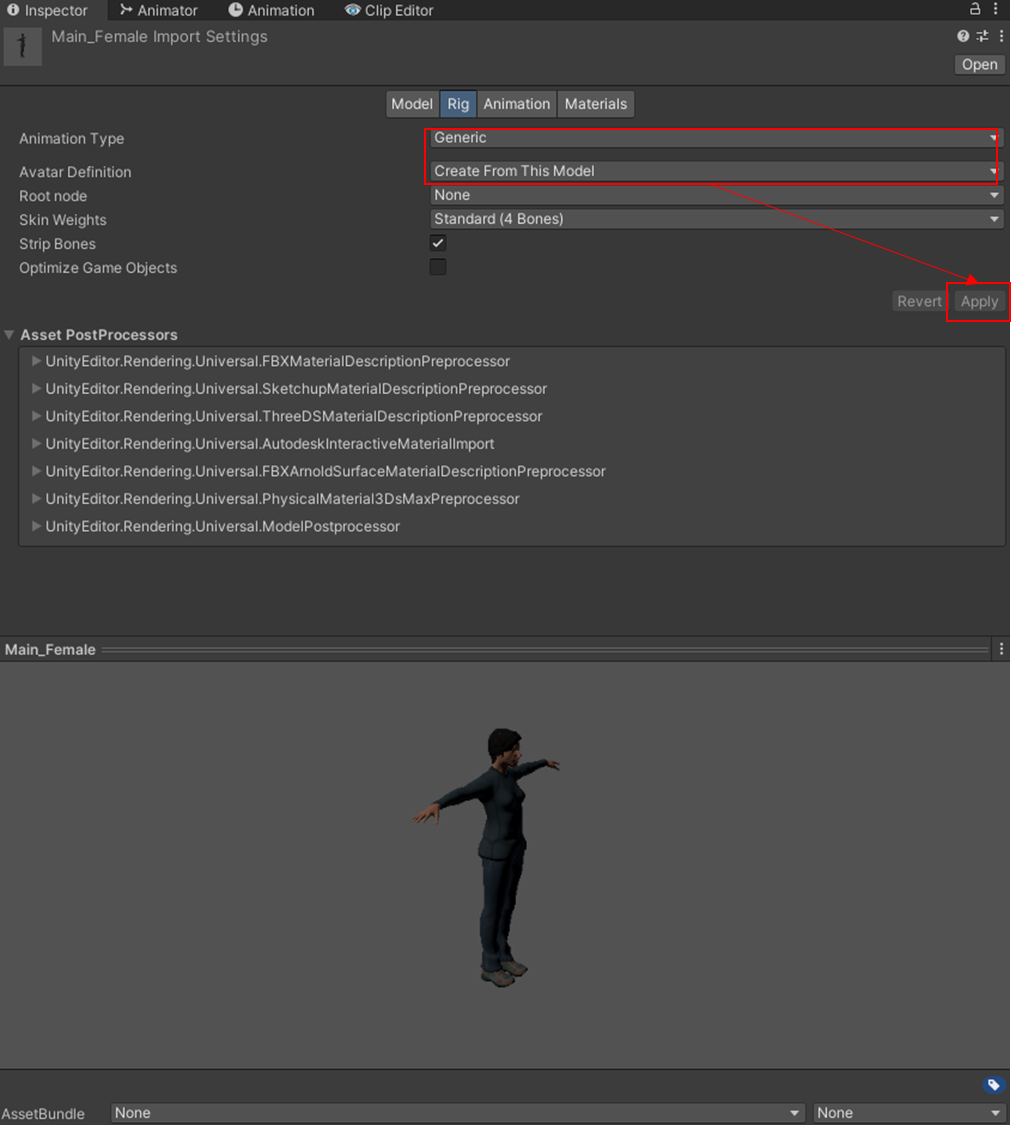Viewport: 1011px width, 1125px height.
Task: Open the Main_Female preview options menu
Action: (x=1001, y=649)
